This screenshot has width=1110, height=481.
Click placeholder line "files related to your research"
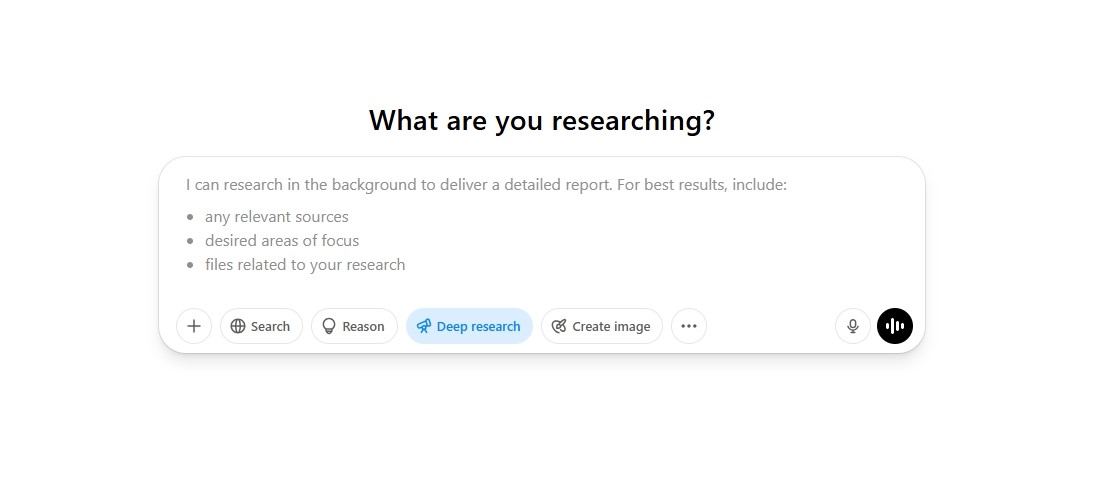[x=305, y=265]
